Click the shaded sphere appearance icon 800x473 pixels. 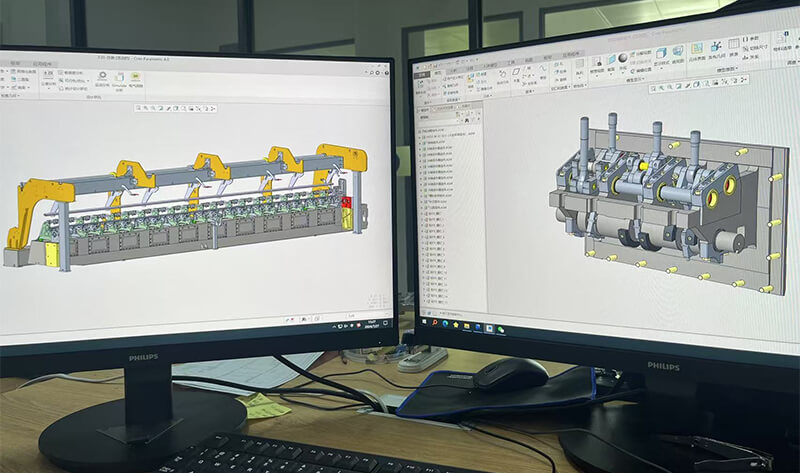(x=622, y=58)
